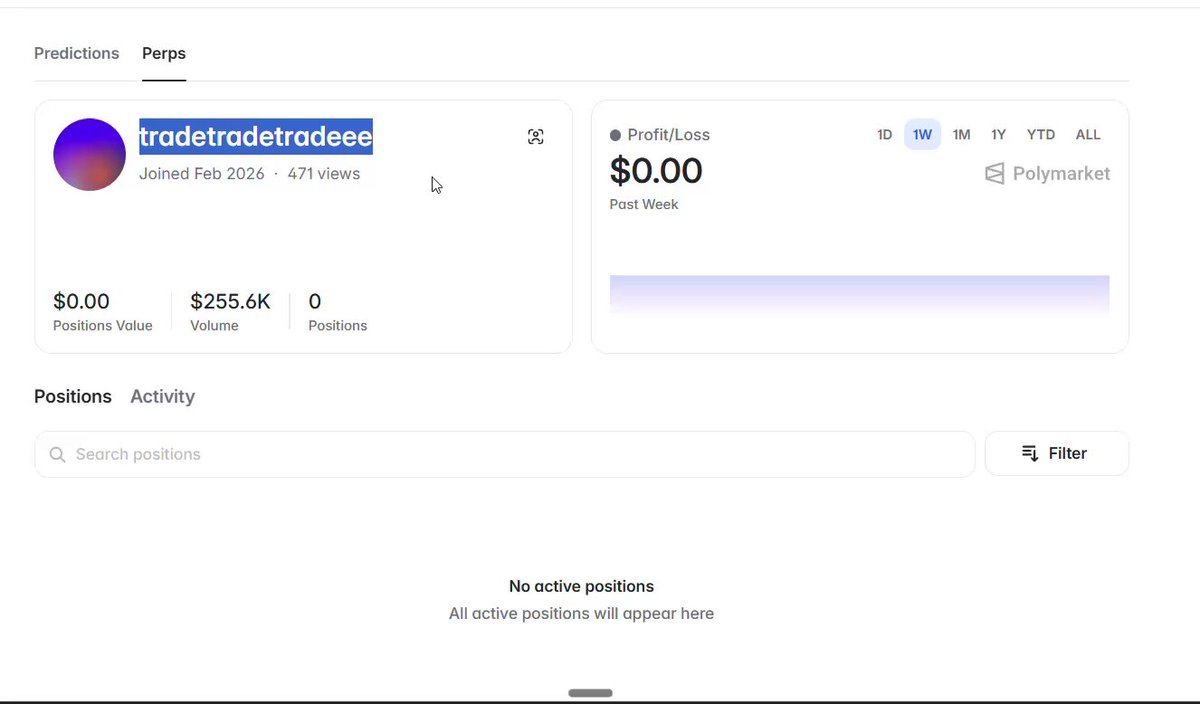Select the 1W time range
This screenshot has height=704, width=1200.
pos(922,134)
